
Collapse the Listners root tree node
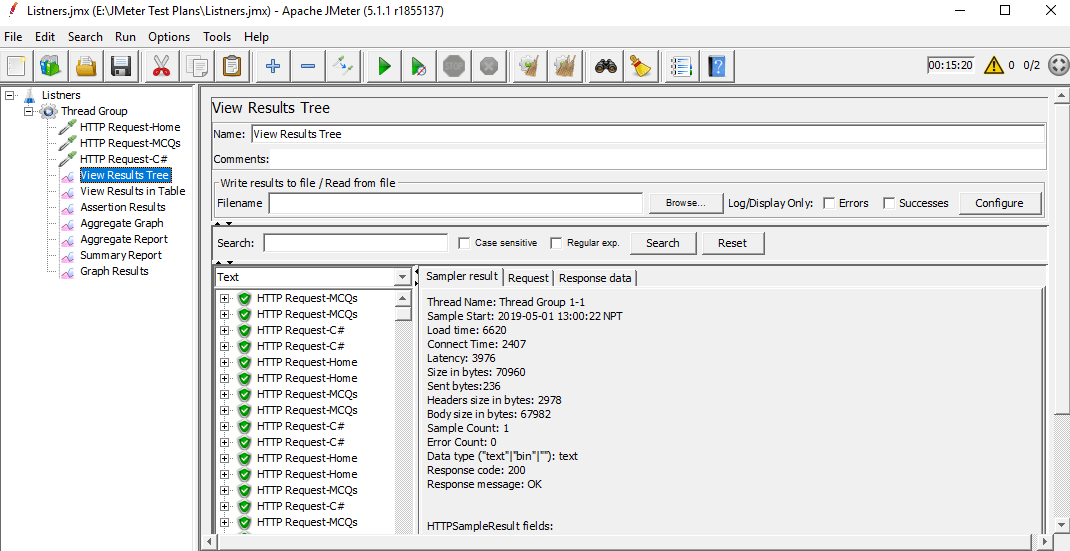click(9, 95)
